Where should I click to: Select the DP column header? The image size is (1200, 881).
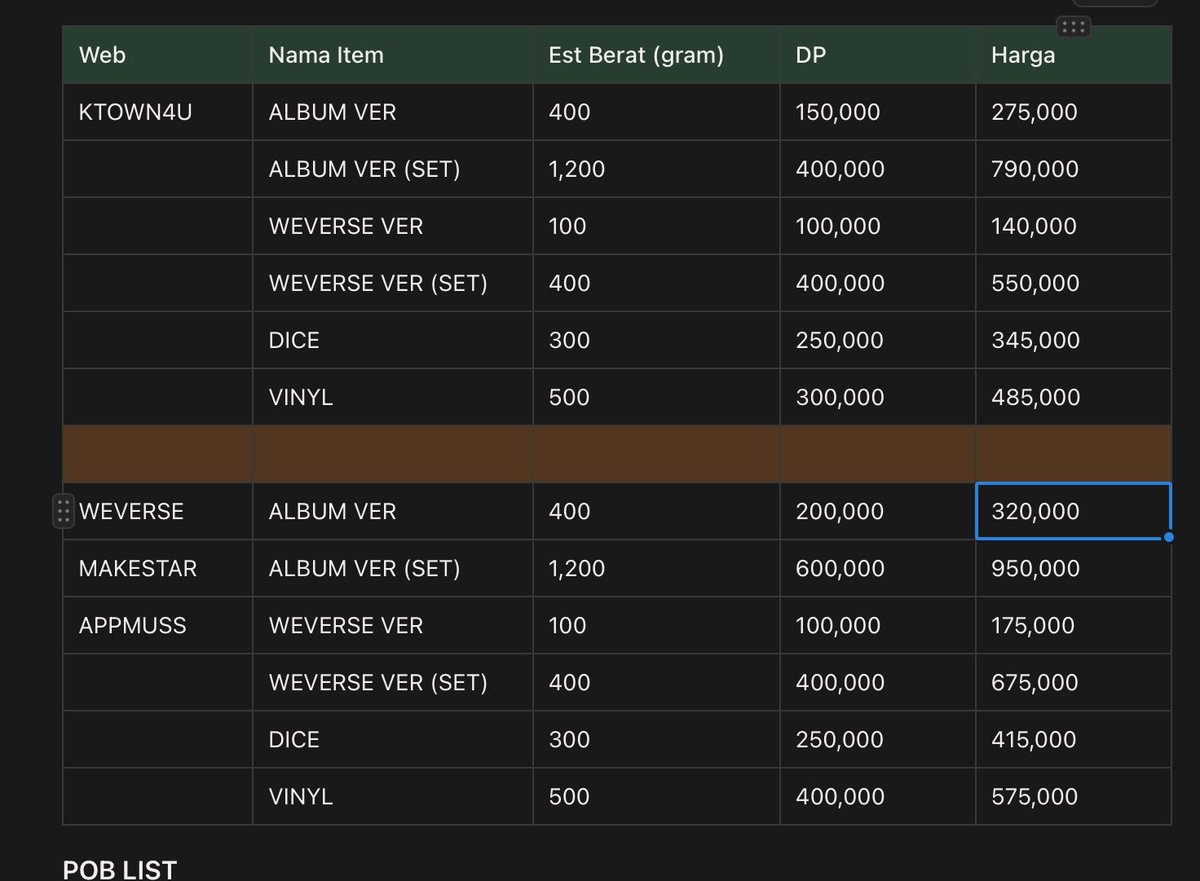pos(878,55)
